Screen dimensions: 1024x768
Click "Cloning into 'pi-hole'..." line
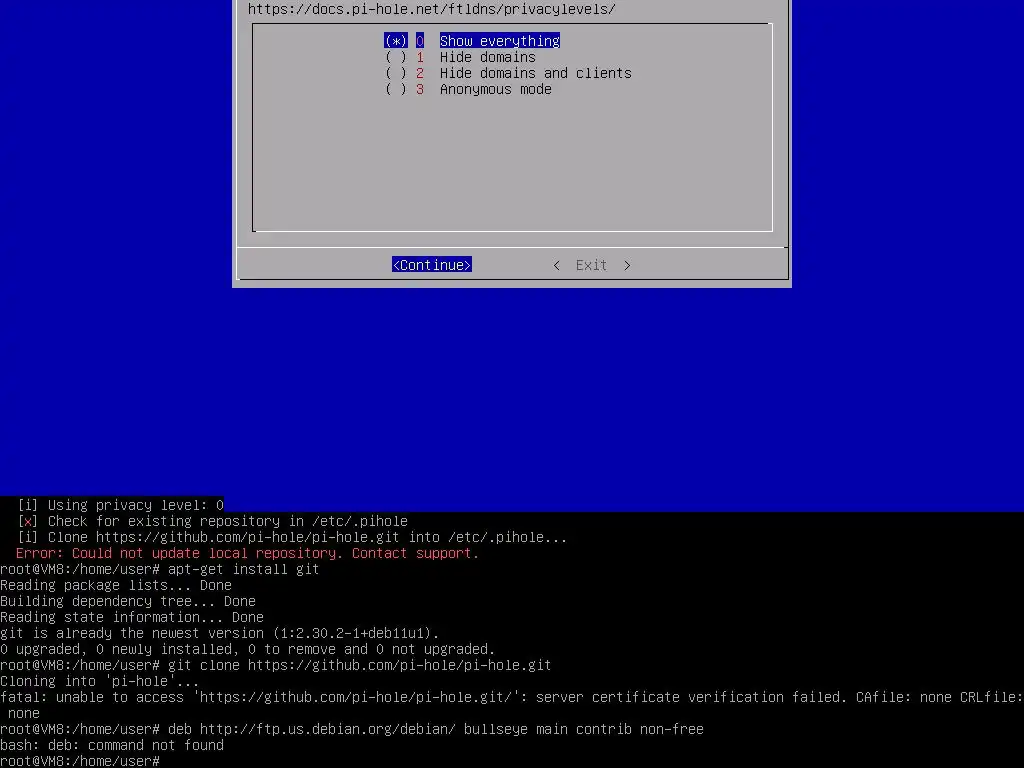click(x=100, y=681)
